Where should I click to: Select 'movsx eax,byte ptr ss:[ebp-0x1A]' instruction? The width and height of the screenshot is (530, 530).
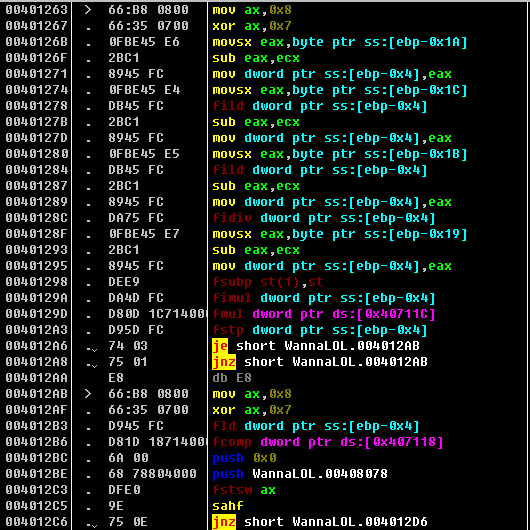340,42
